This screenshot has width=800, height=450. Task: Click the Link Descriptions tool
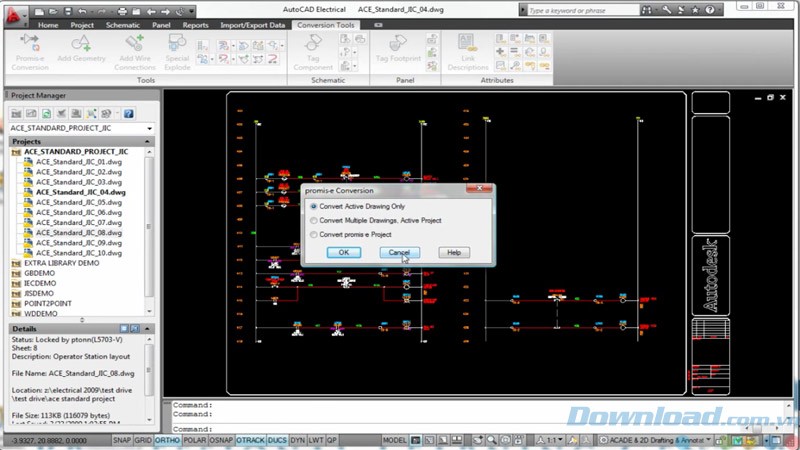pyautogui.click(x=468, y=53)
